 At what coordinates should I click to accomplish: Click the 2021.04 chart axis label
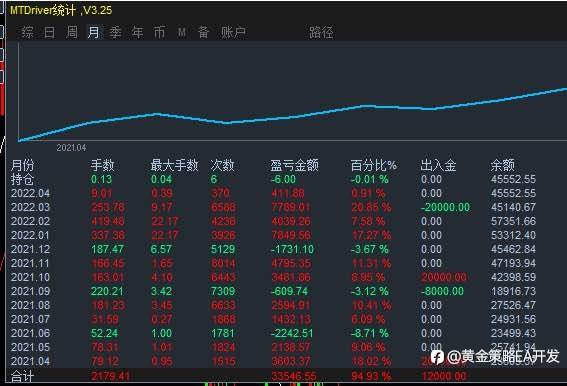point(71,148)
